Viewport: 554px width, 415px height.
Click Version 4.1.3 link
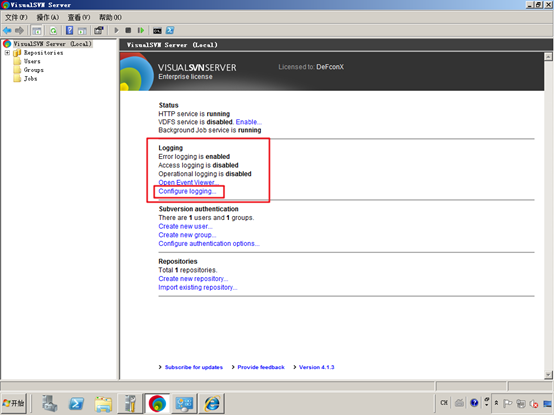[x=316, y=367]
